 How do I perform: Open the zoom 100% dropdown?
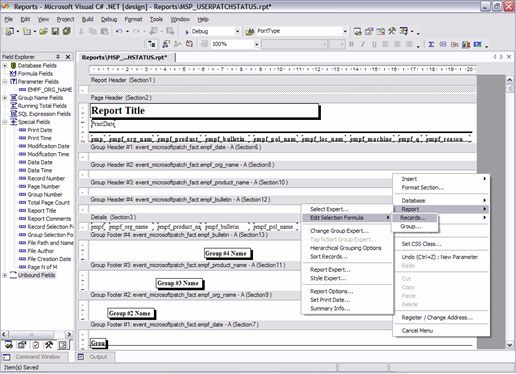(256, 44)
